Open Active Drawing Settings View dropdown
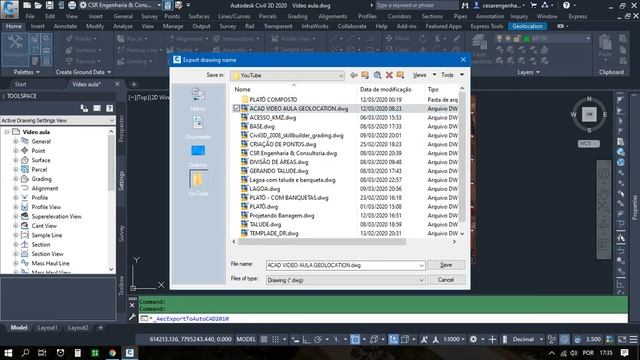This screenshot has height=360, width=640. coord(58,120)
